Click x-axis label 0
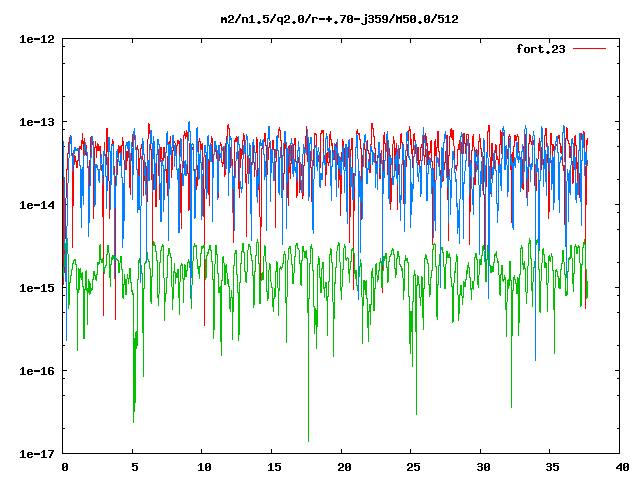The height and width of the screenshot is (480, 640). (x=64, y=467)
